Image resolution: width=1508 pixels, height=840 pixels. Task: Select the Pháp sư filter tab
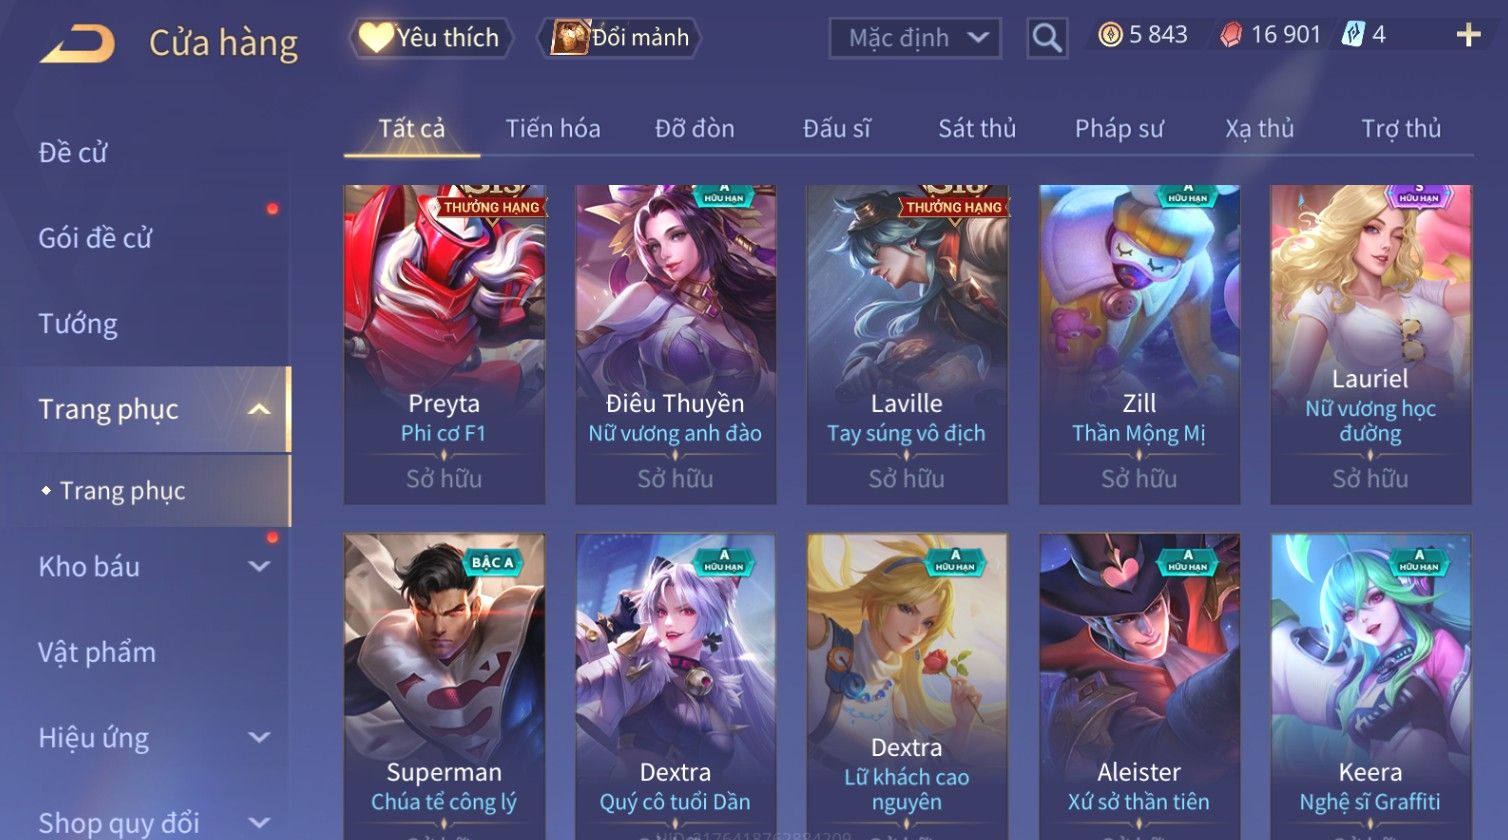1119,129
